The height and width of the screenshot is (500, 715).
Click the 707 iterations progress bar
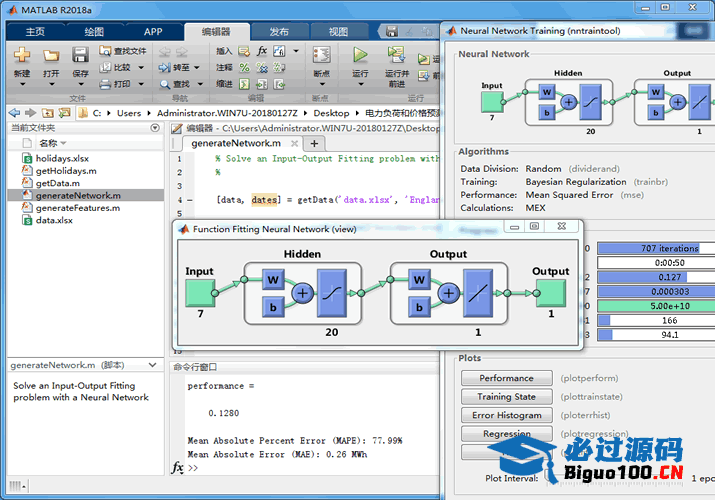click(655, 248)
